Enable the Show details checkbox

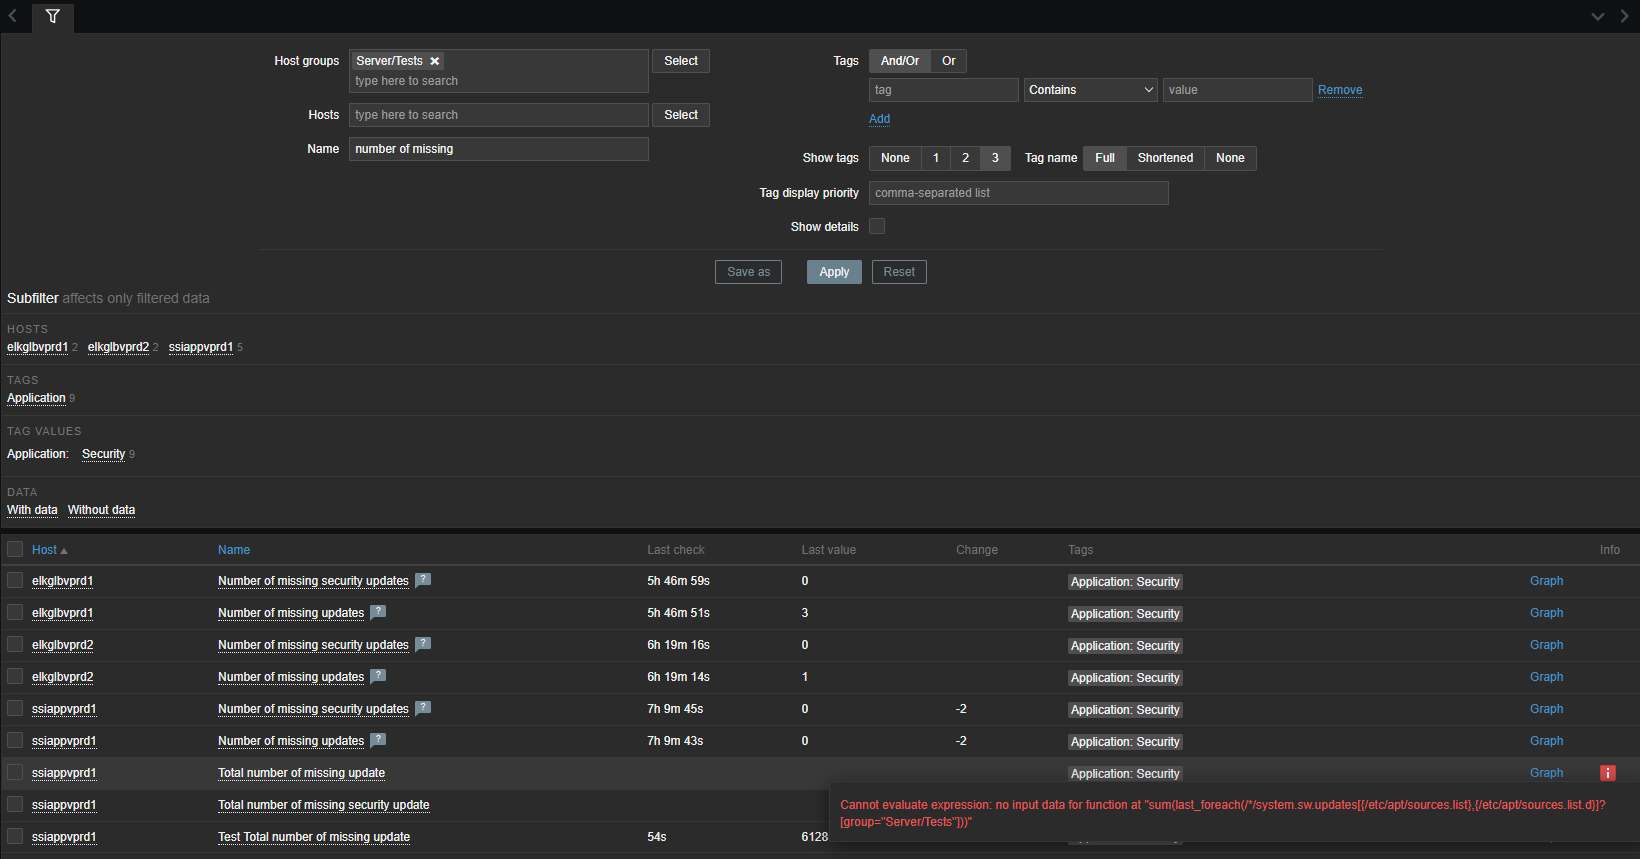(x=877, y=226)
